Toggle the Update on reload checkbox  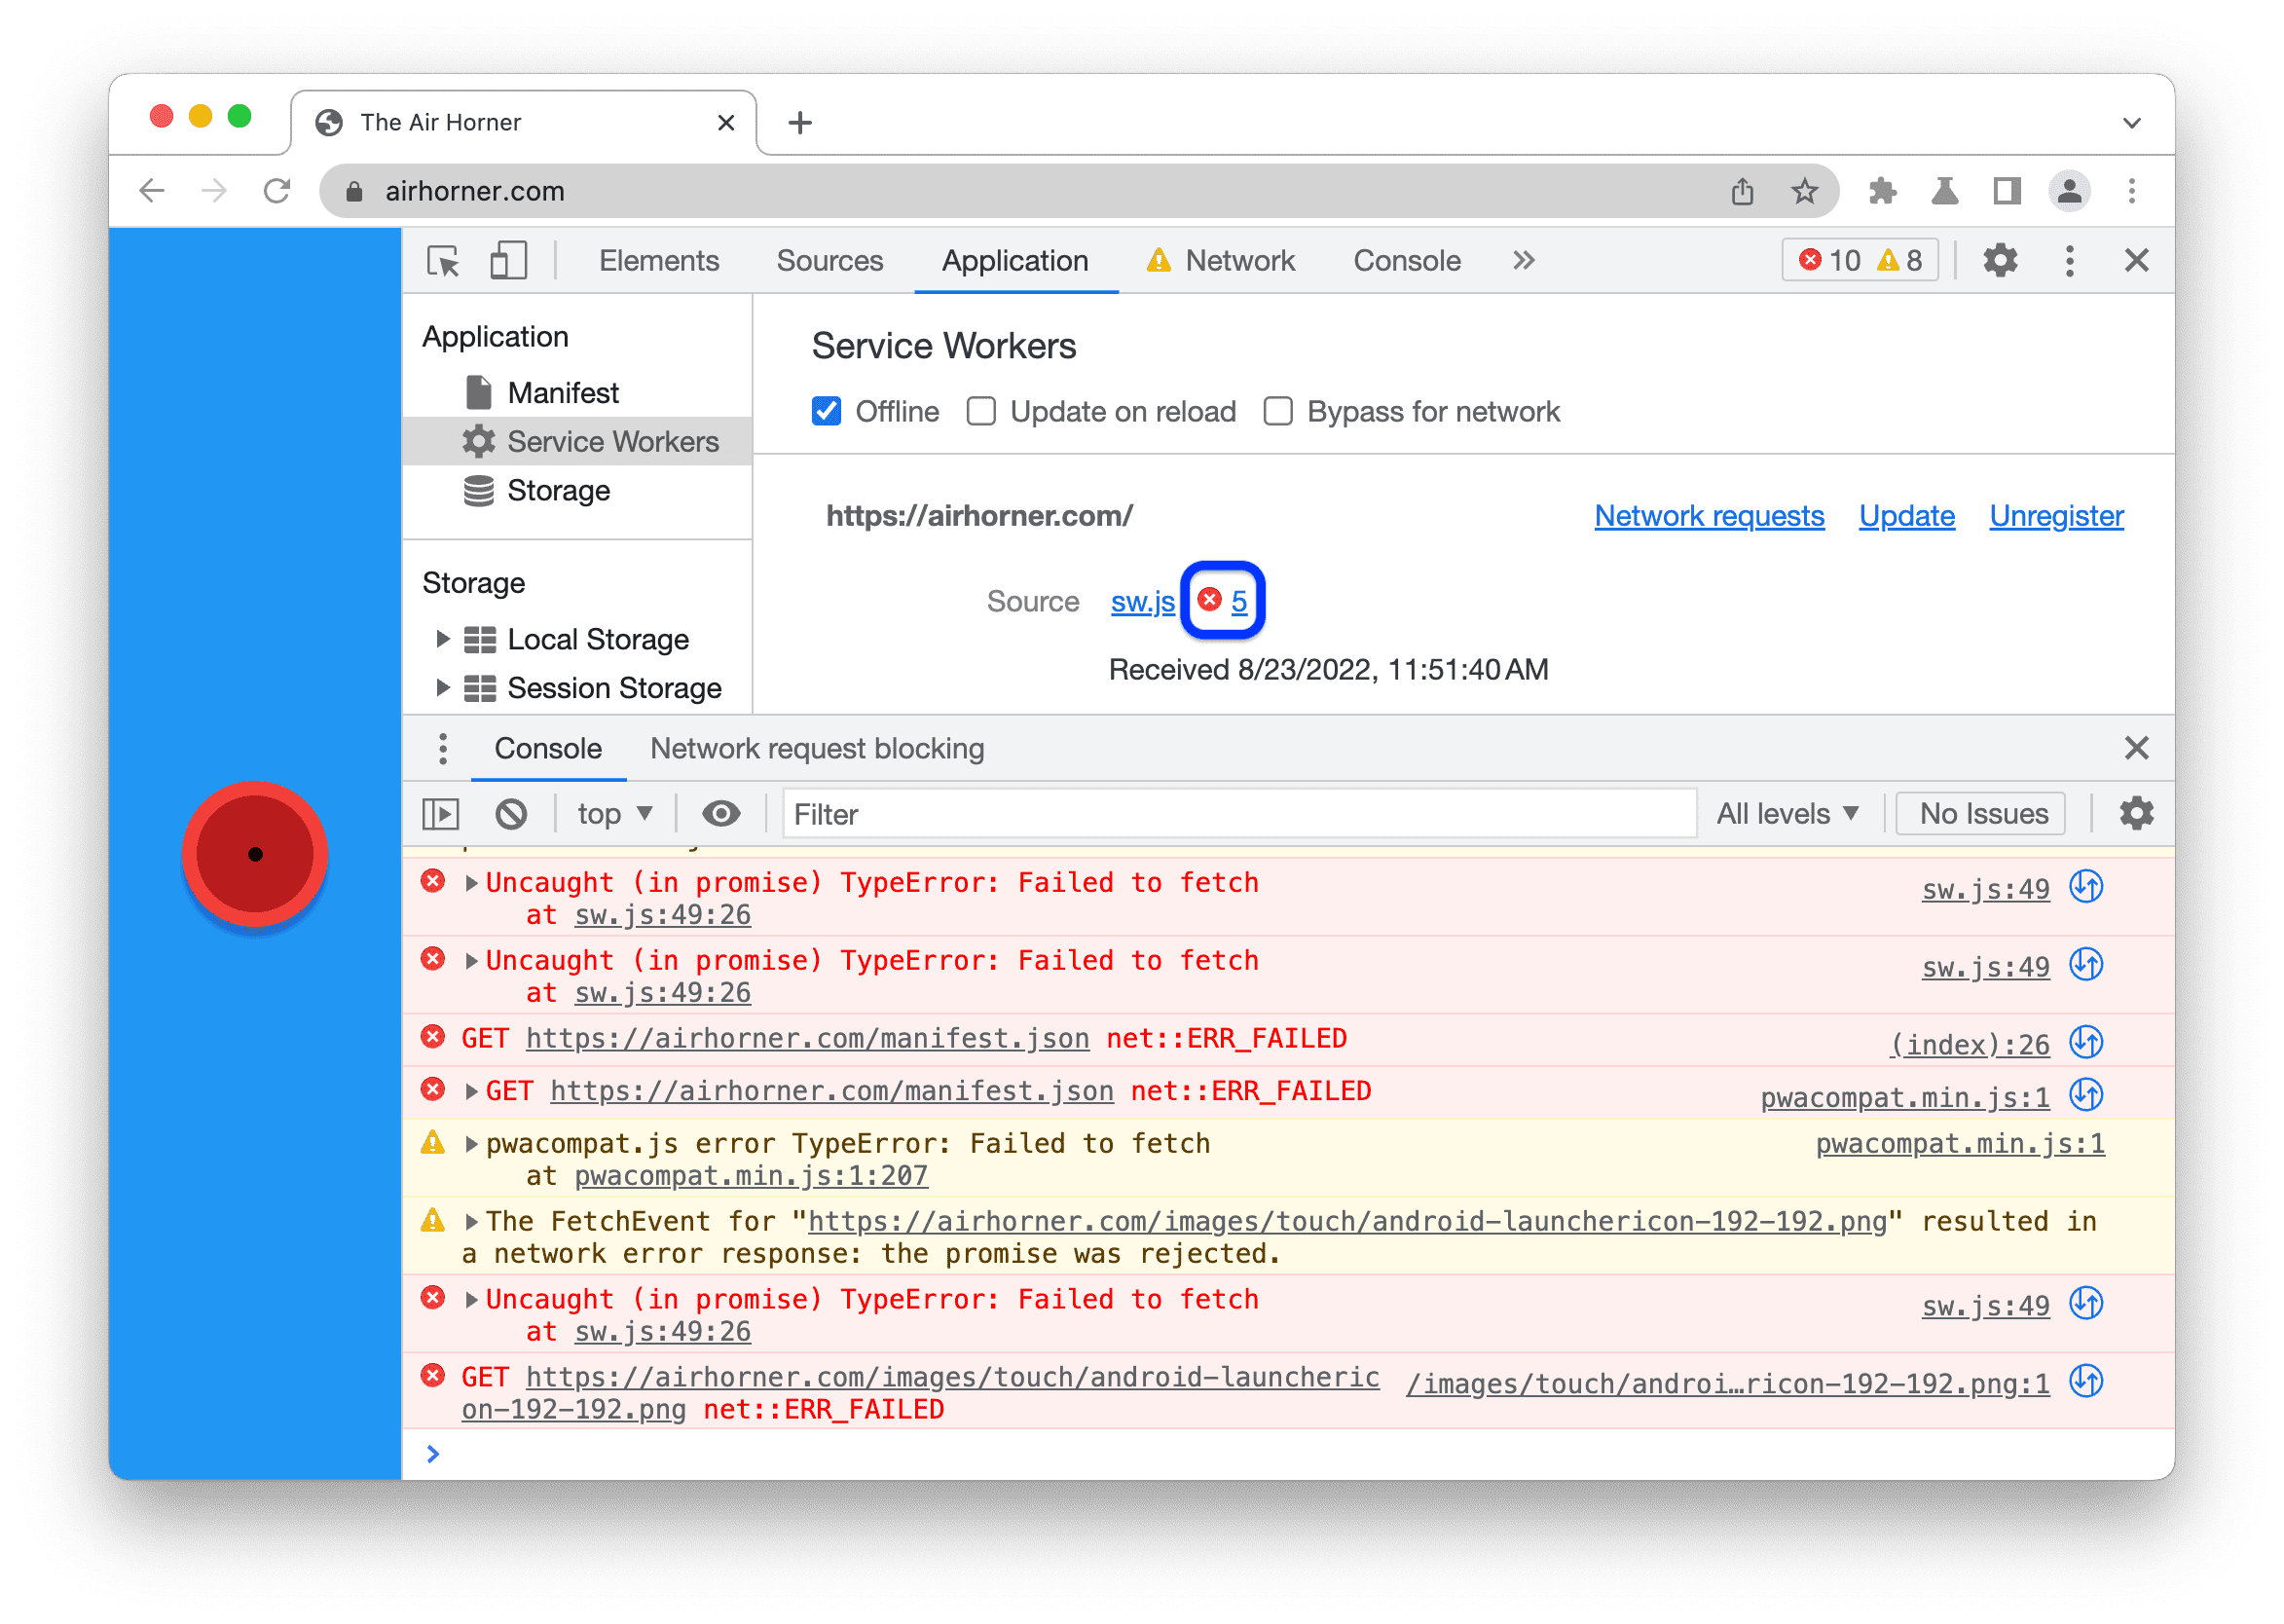(x=980, y=411)
